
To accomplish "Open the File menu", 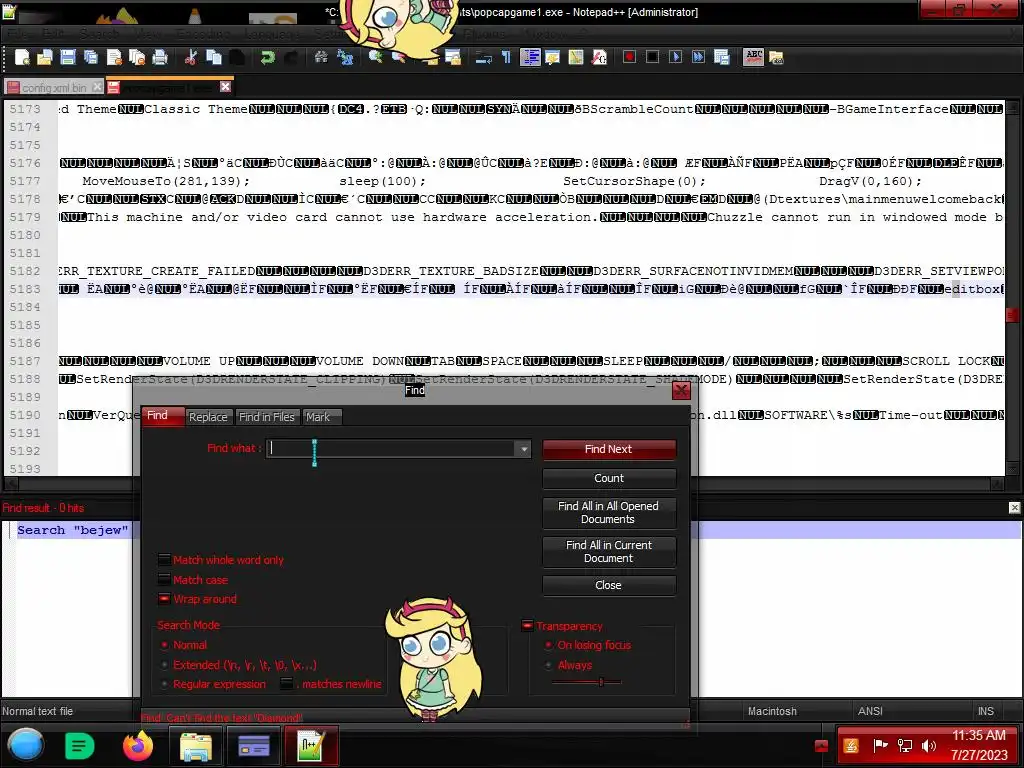I will 18,33.
